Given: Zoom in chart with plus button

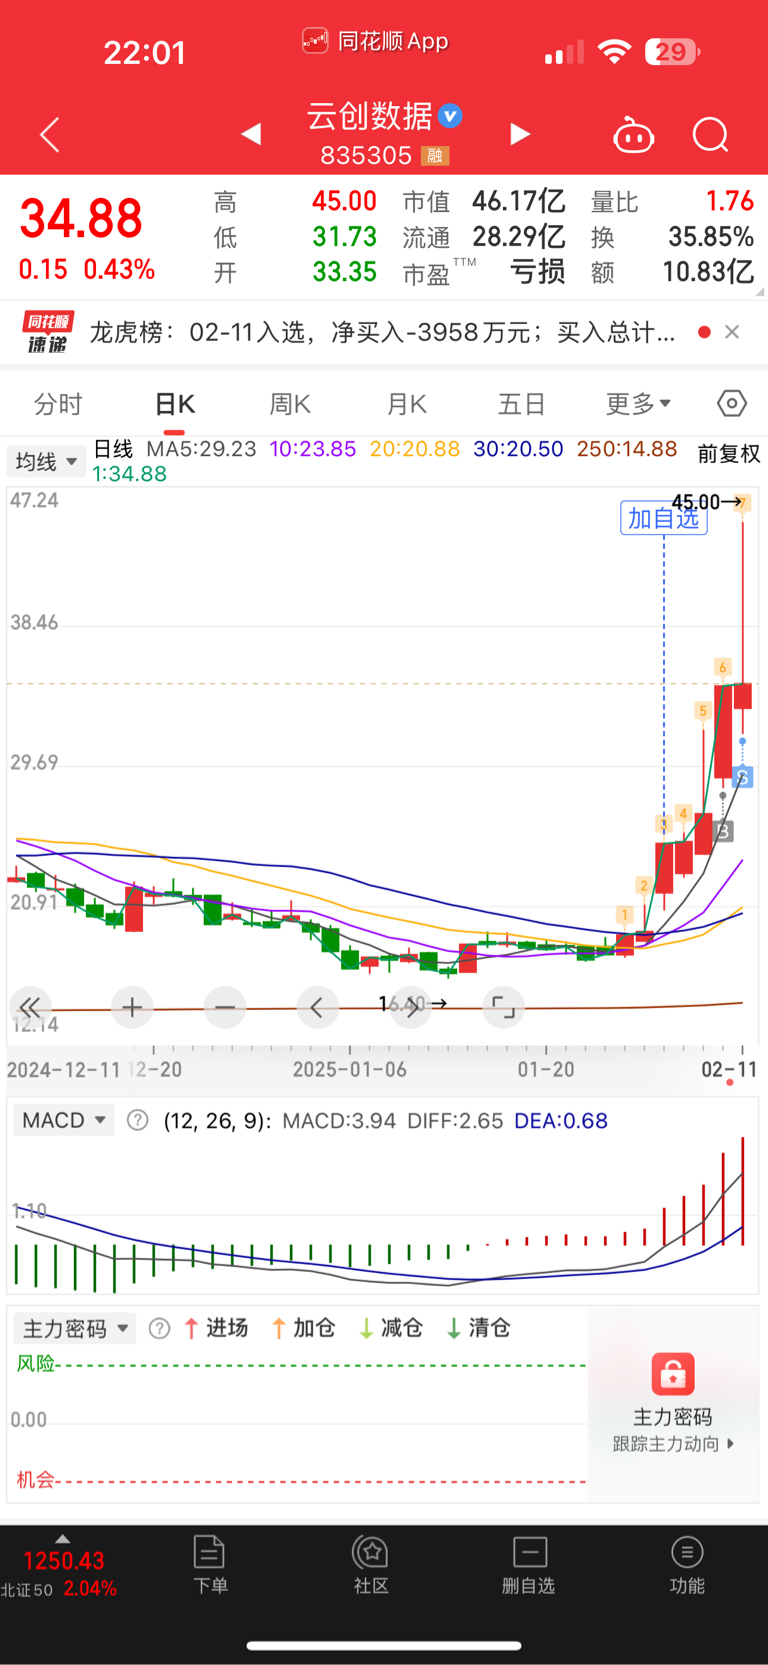Looking at the screenshot, I should click(x=132, y=1007).
